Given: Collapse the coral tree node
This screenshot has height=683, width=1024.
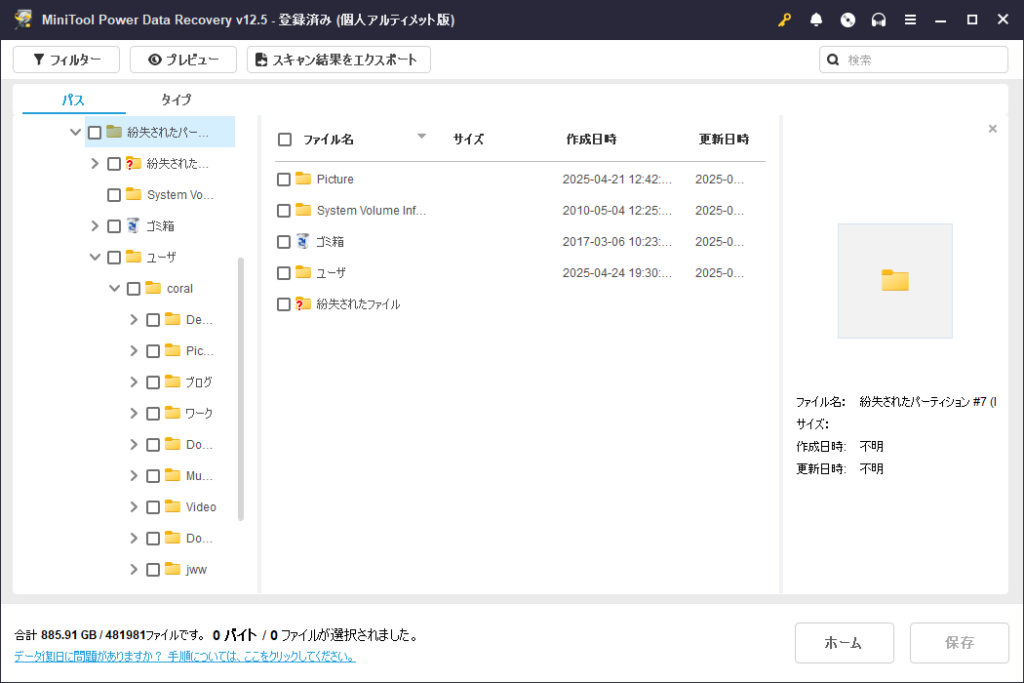Looking at the screenshot, I should coord(114,288).
